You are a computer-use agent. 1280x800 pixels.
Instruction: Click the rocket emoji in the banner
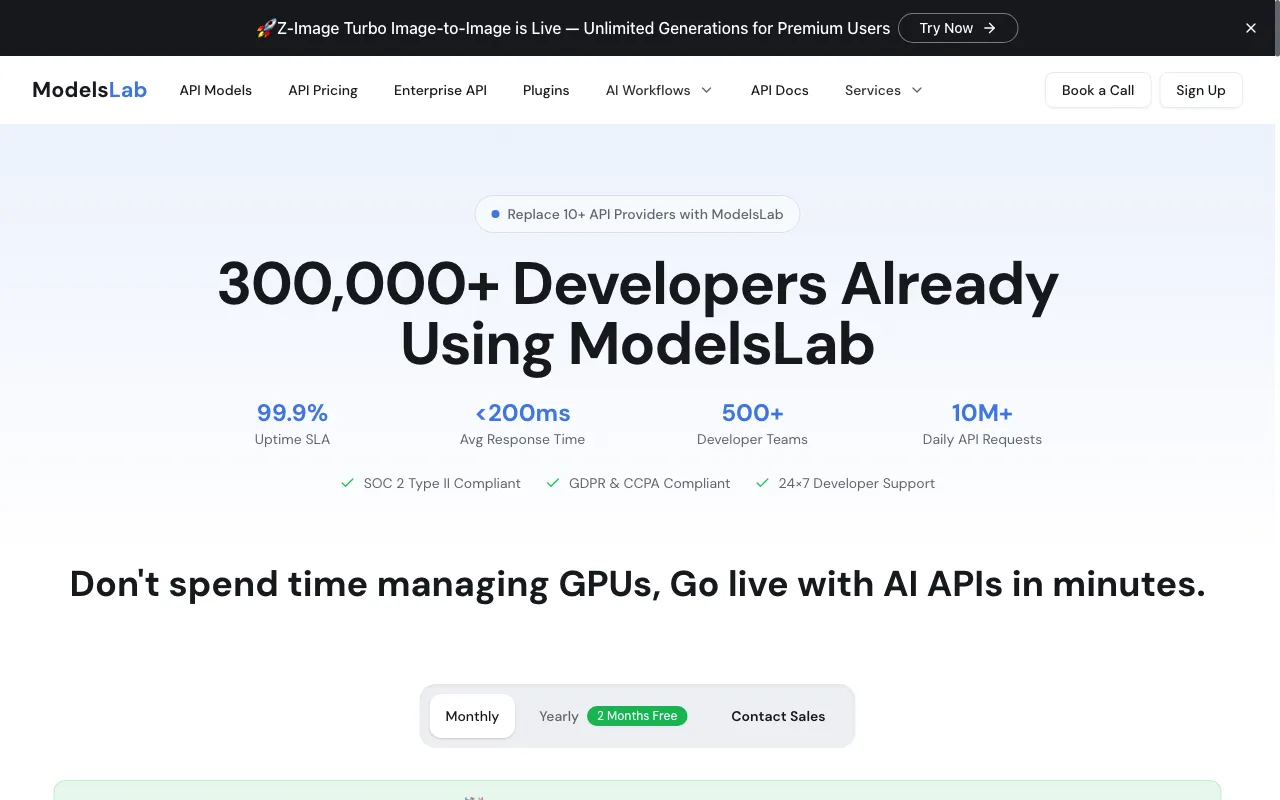pos(266,28)
